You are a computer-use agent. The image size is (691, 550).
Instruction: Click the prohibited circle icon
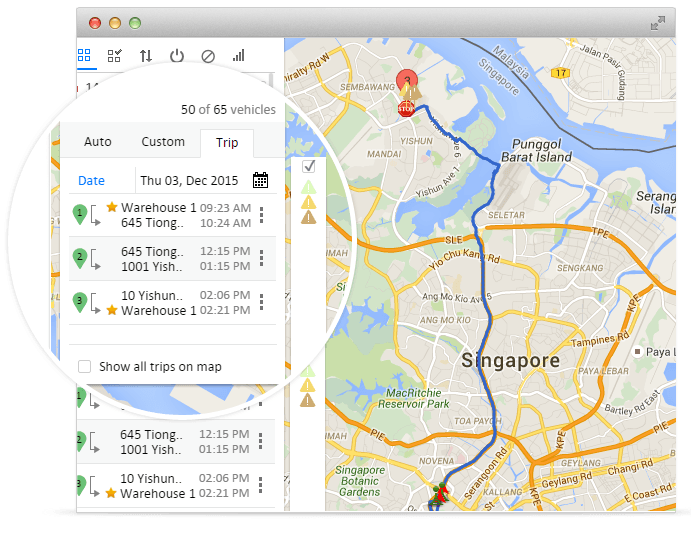click(x=208, y=56)
